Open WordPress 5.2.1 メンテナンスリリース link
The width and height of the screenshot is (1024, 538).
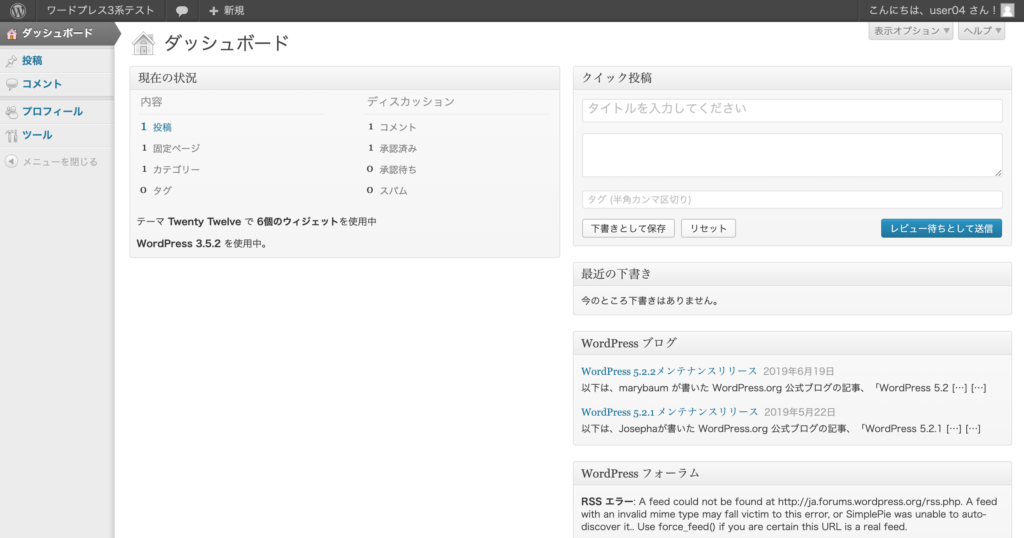click(x=669, y=412)
